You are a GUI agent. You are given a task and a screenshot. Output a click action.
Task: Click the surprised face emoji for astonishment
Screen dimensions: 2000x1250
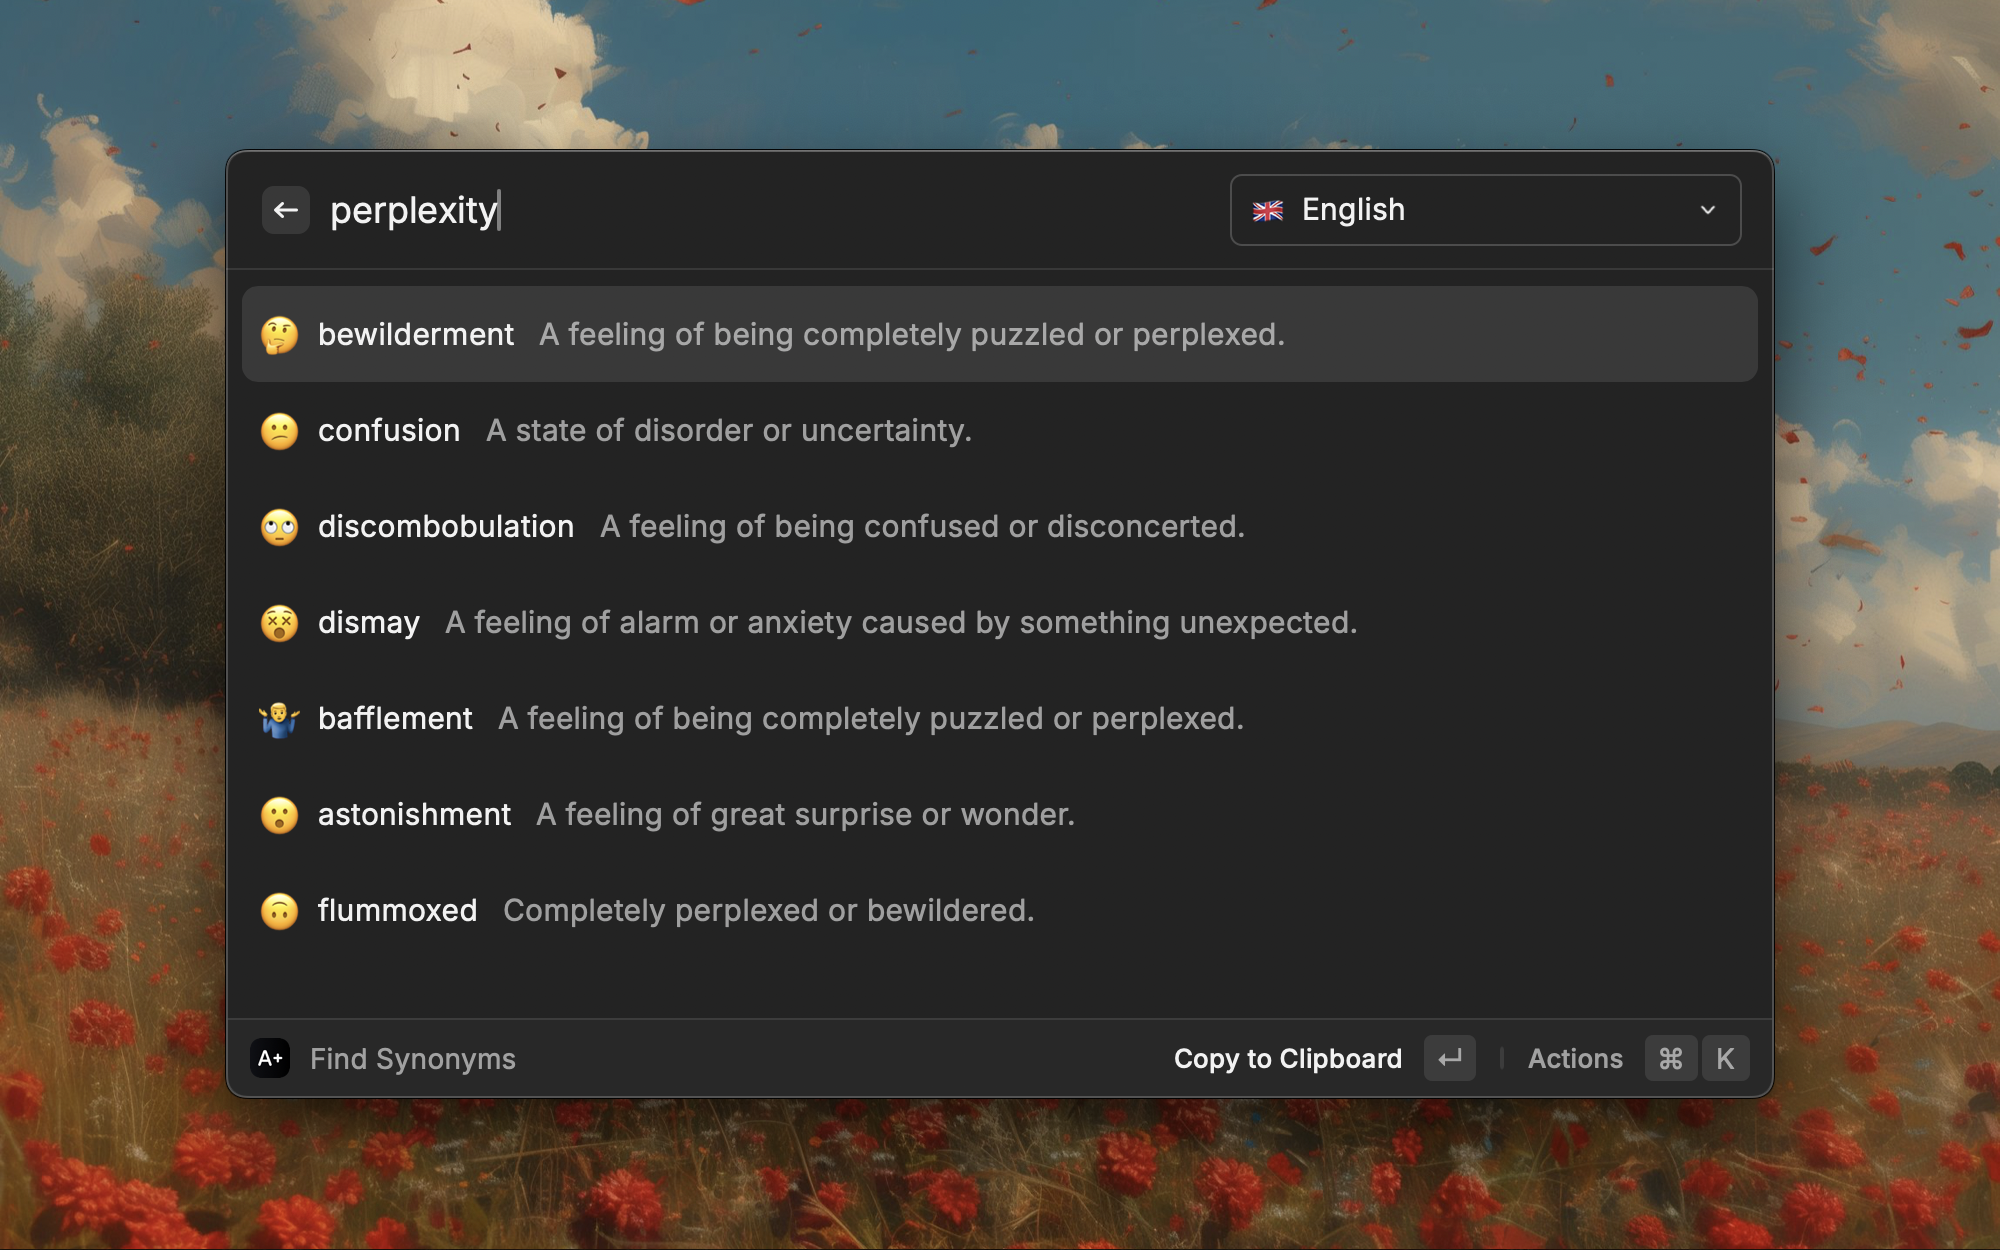point(280,815)
